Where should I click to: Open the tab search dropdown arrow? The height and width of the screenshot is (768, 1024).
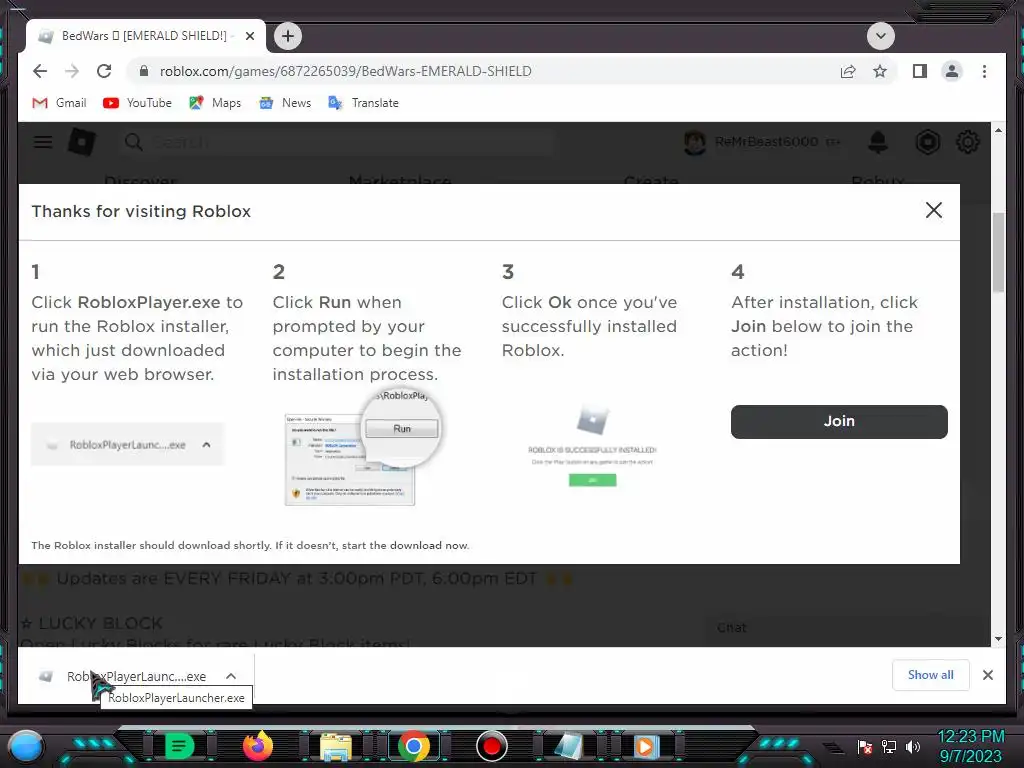pos(880,36)
